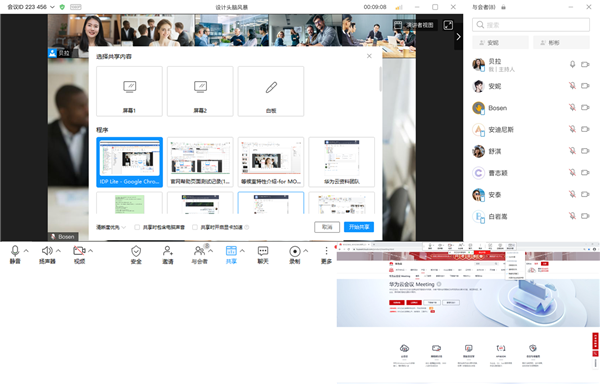Enable 共享时包含电脑声音 checkbox
600x384 pixels.
pos(137,227)
